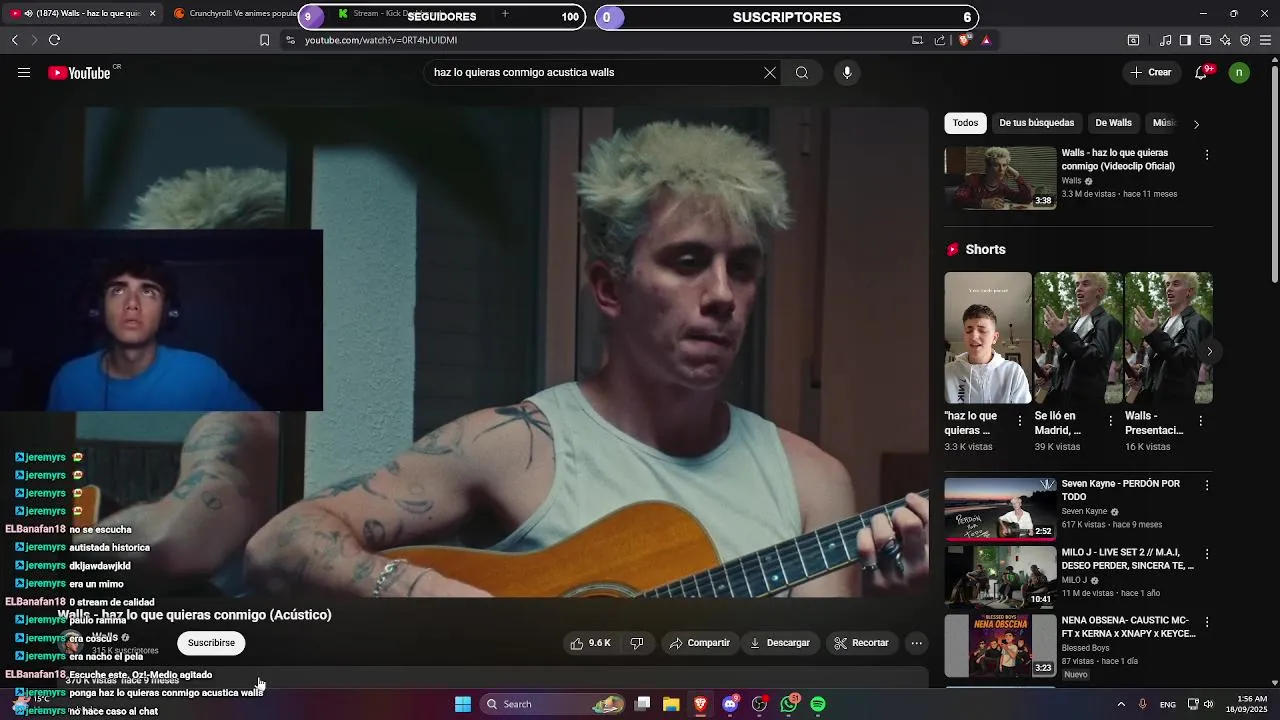Viewport: 1280px width, 720px height.
Task: Open Brave Rewards triangle icon
Action: (x=986, y=40)
